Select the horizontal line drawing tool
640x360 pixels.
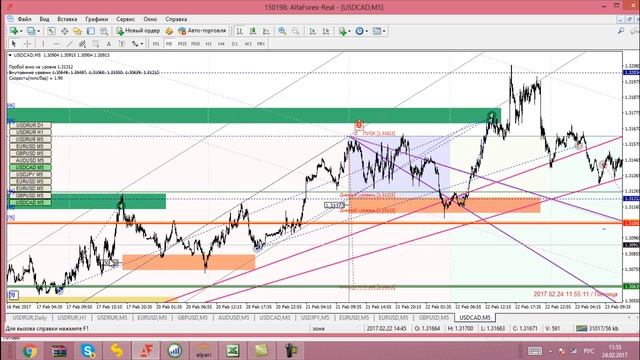click(56, 44)
